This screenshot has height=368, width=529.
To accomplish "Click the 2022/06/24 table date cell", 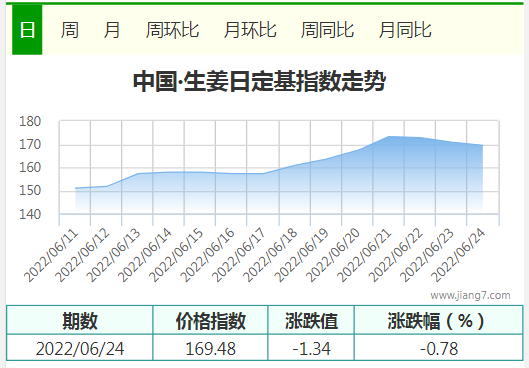I will point(80,348).
